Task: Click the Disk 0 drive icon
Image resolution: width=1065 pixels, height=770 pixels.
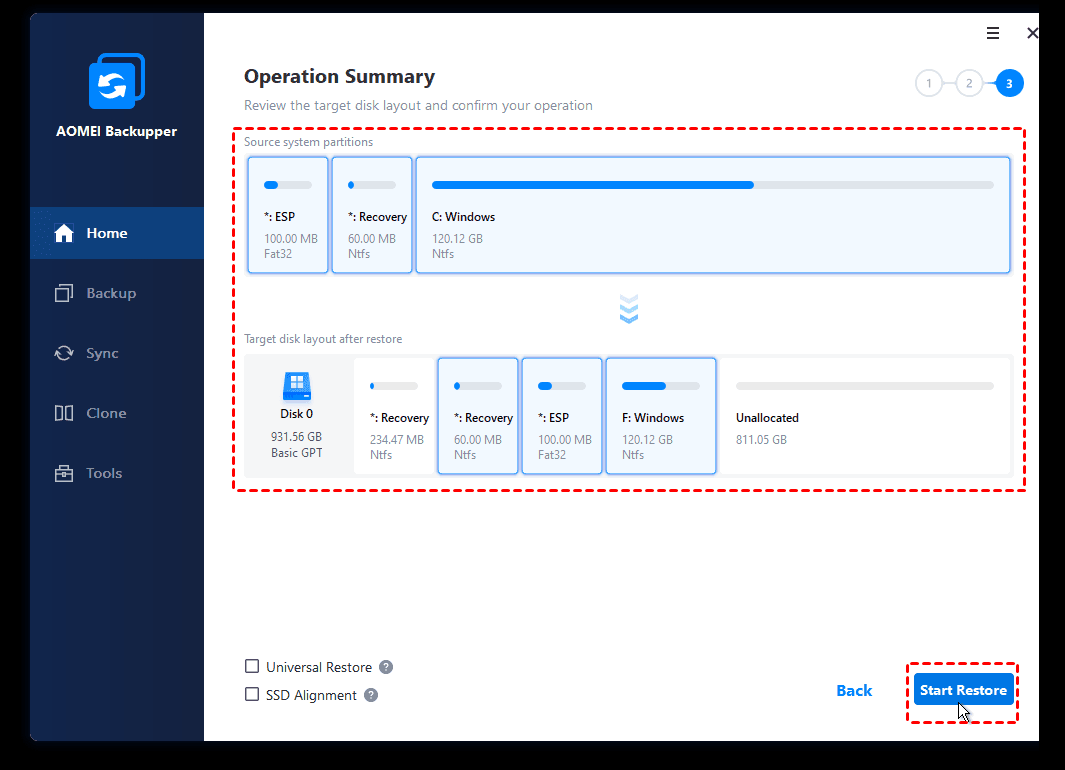Action: (296, 386)
